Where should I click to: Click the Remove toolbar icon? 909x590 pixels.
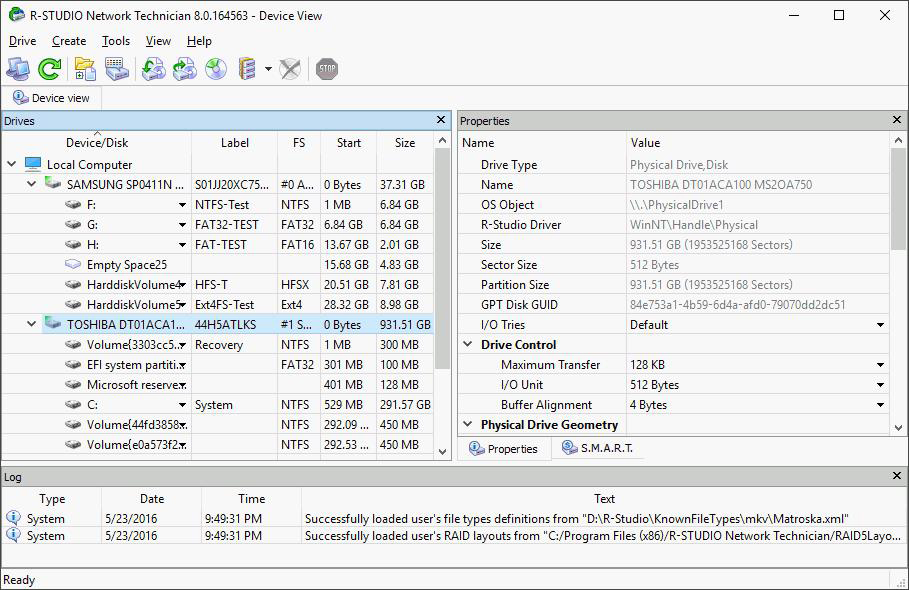click(x=290, y=69)
